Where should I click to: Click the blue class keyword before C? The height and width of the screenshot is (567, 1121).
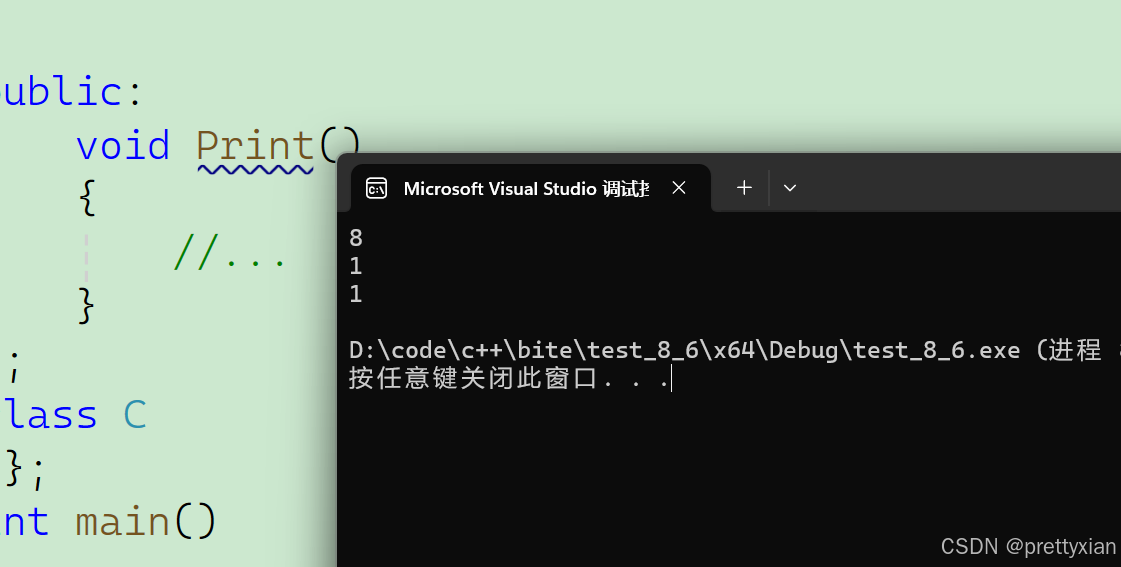(x=50, y=414)
